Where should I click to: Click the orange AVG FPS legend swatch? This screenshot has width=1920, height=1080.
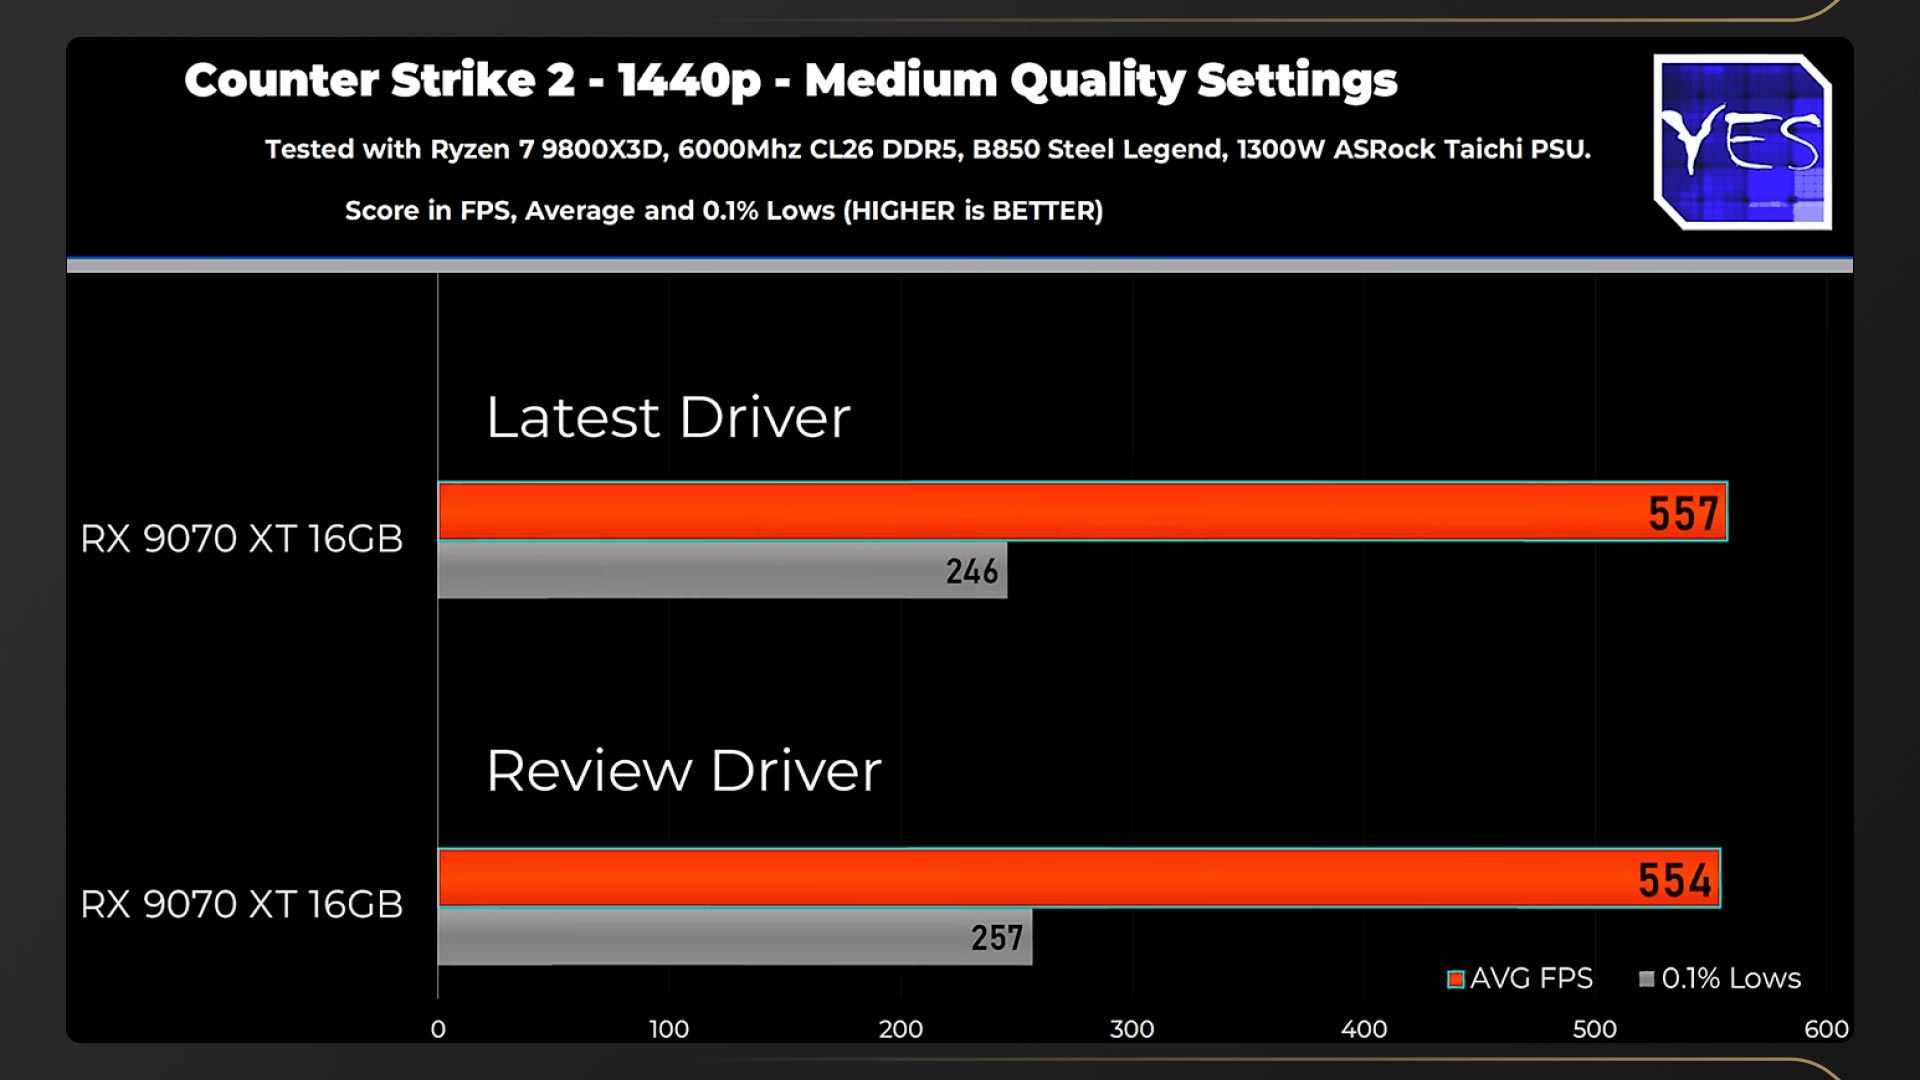point(1455,979)
